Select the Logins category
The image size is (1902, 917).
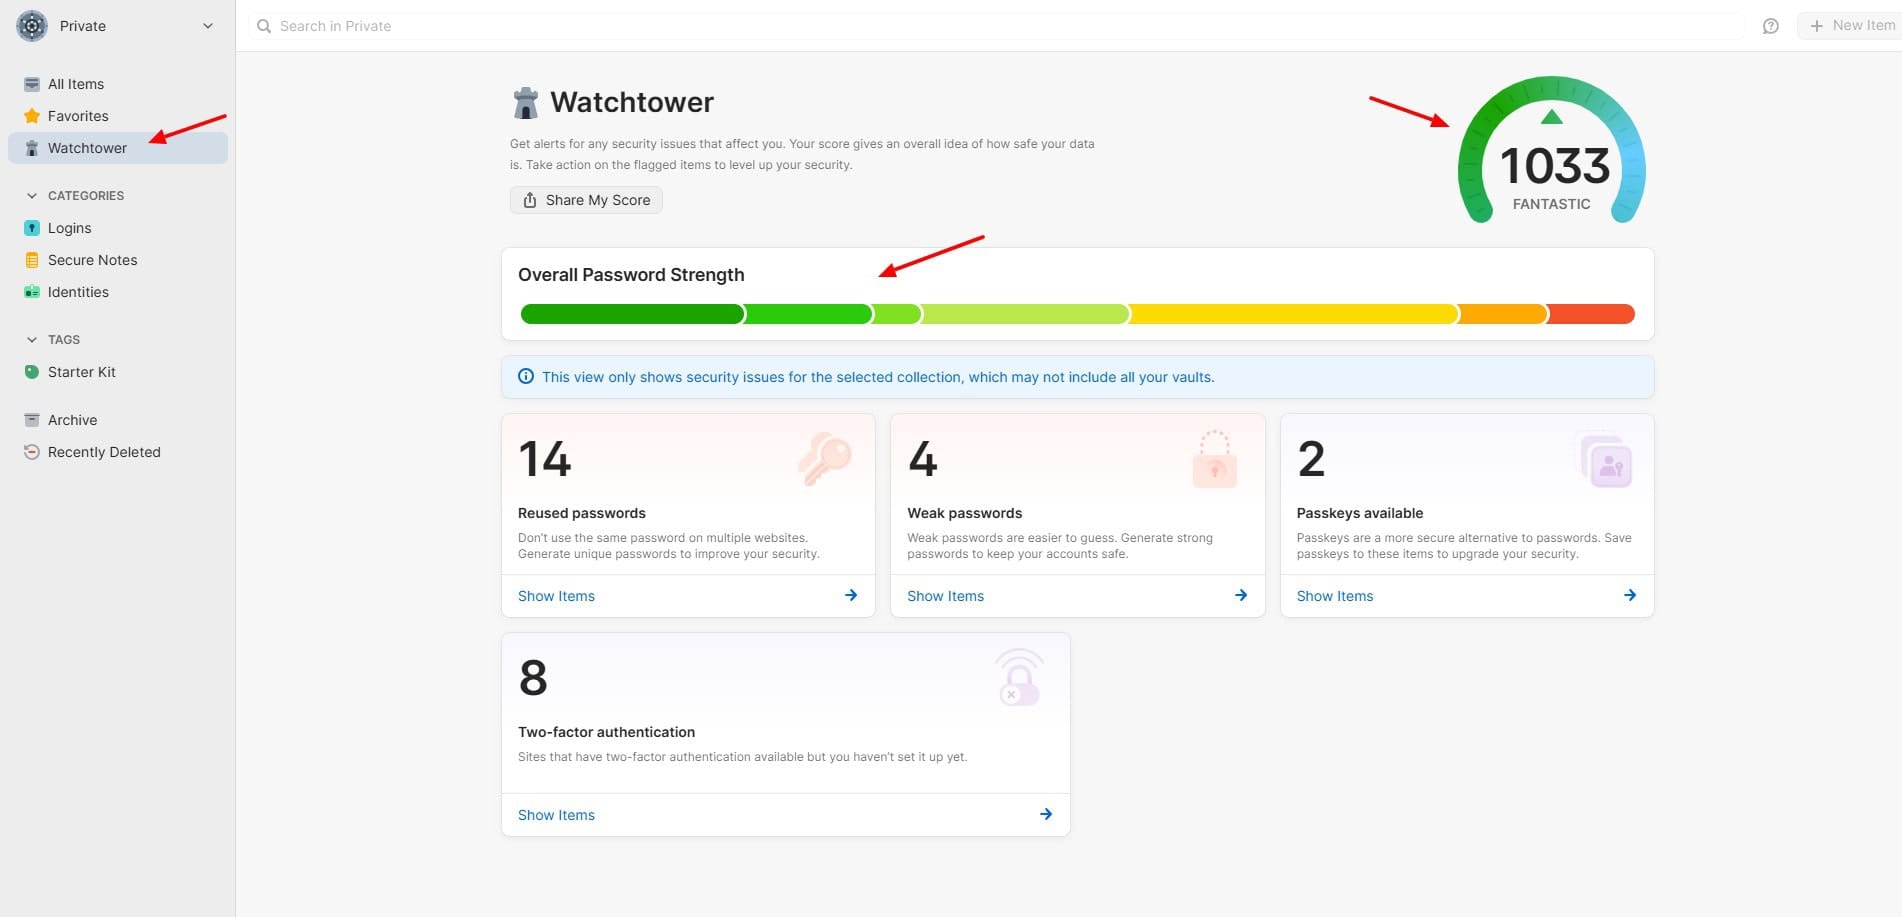pos(70,228)
